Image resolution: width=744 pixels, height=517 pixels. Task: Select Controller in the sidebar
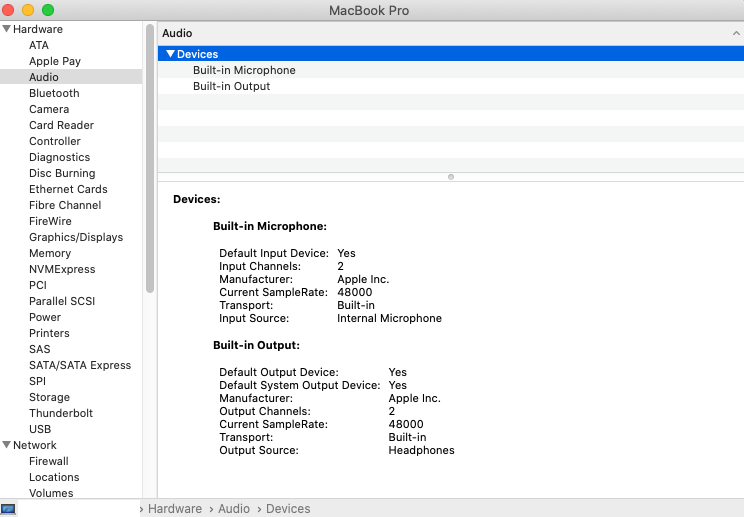pyautogui.click(x=55, y=141)
